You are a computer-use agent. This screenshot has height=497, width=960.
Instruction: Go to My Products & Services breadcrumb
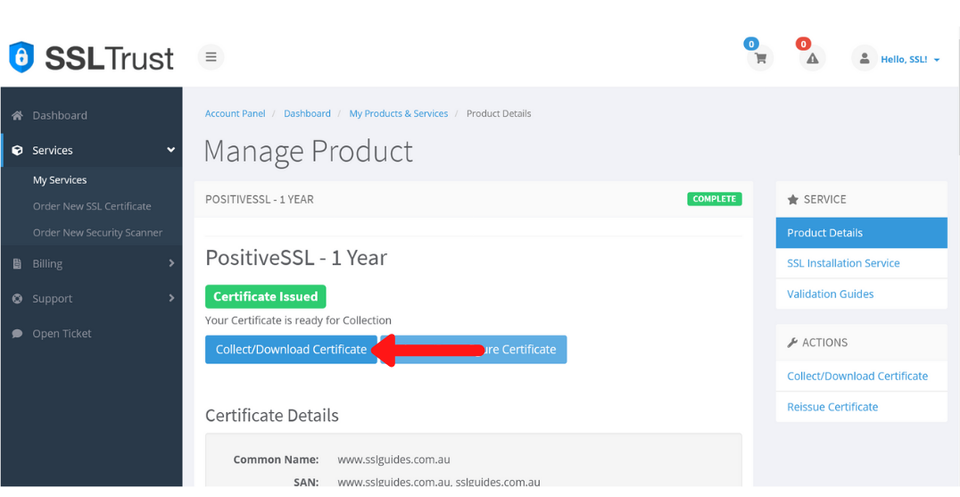pyautogui.click(x=398, y=114)
